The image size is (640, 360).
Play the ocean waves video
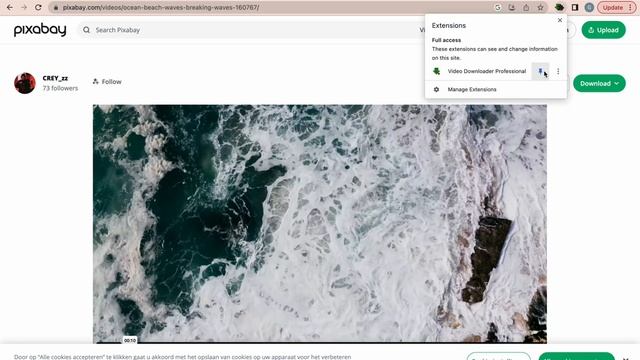(320, 224)
